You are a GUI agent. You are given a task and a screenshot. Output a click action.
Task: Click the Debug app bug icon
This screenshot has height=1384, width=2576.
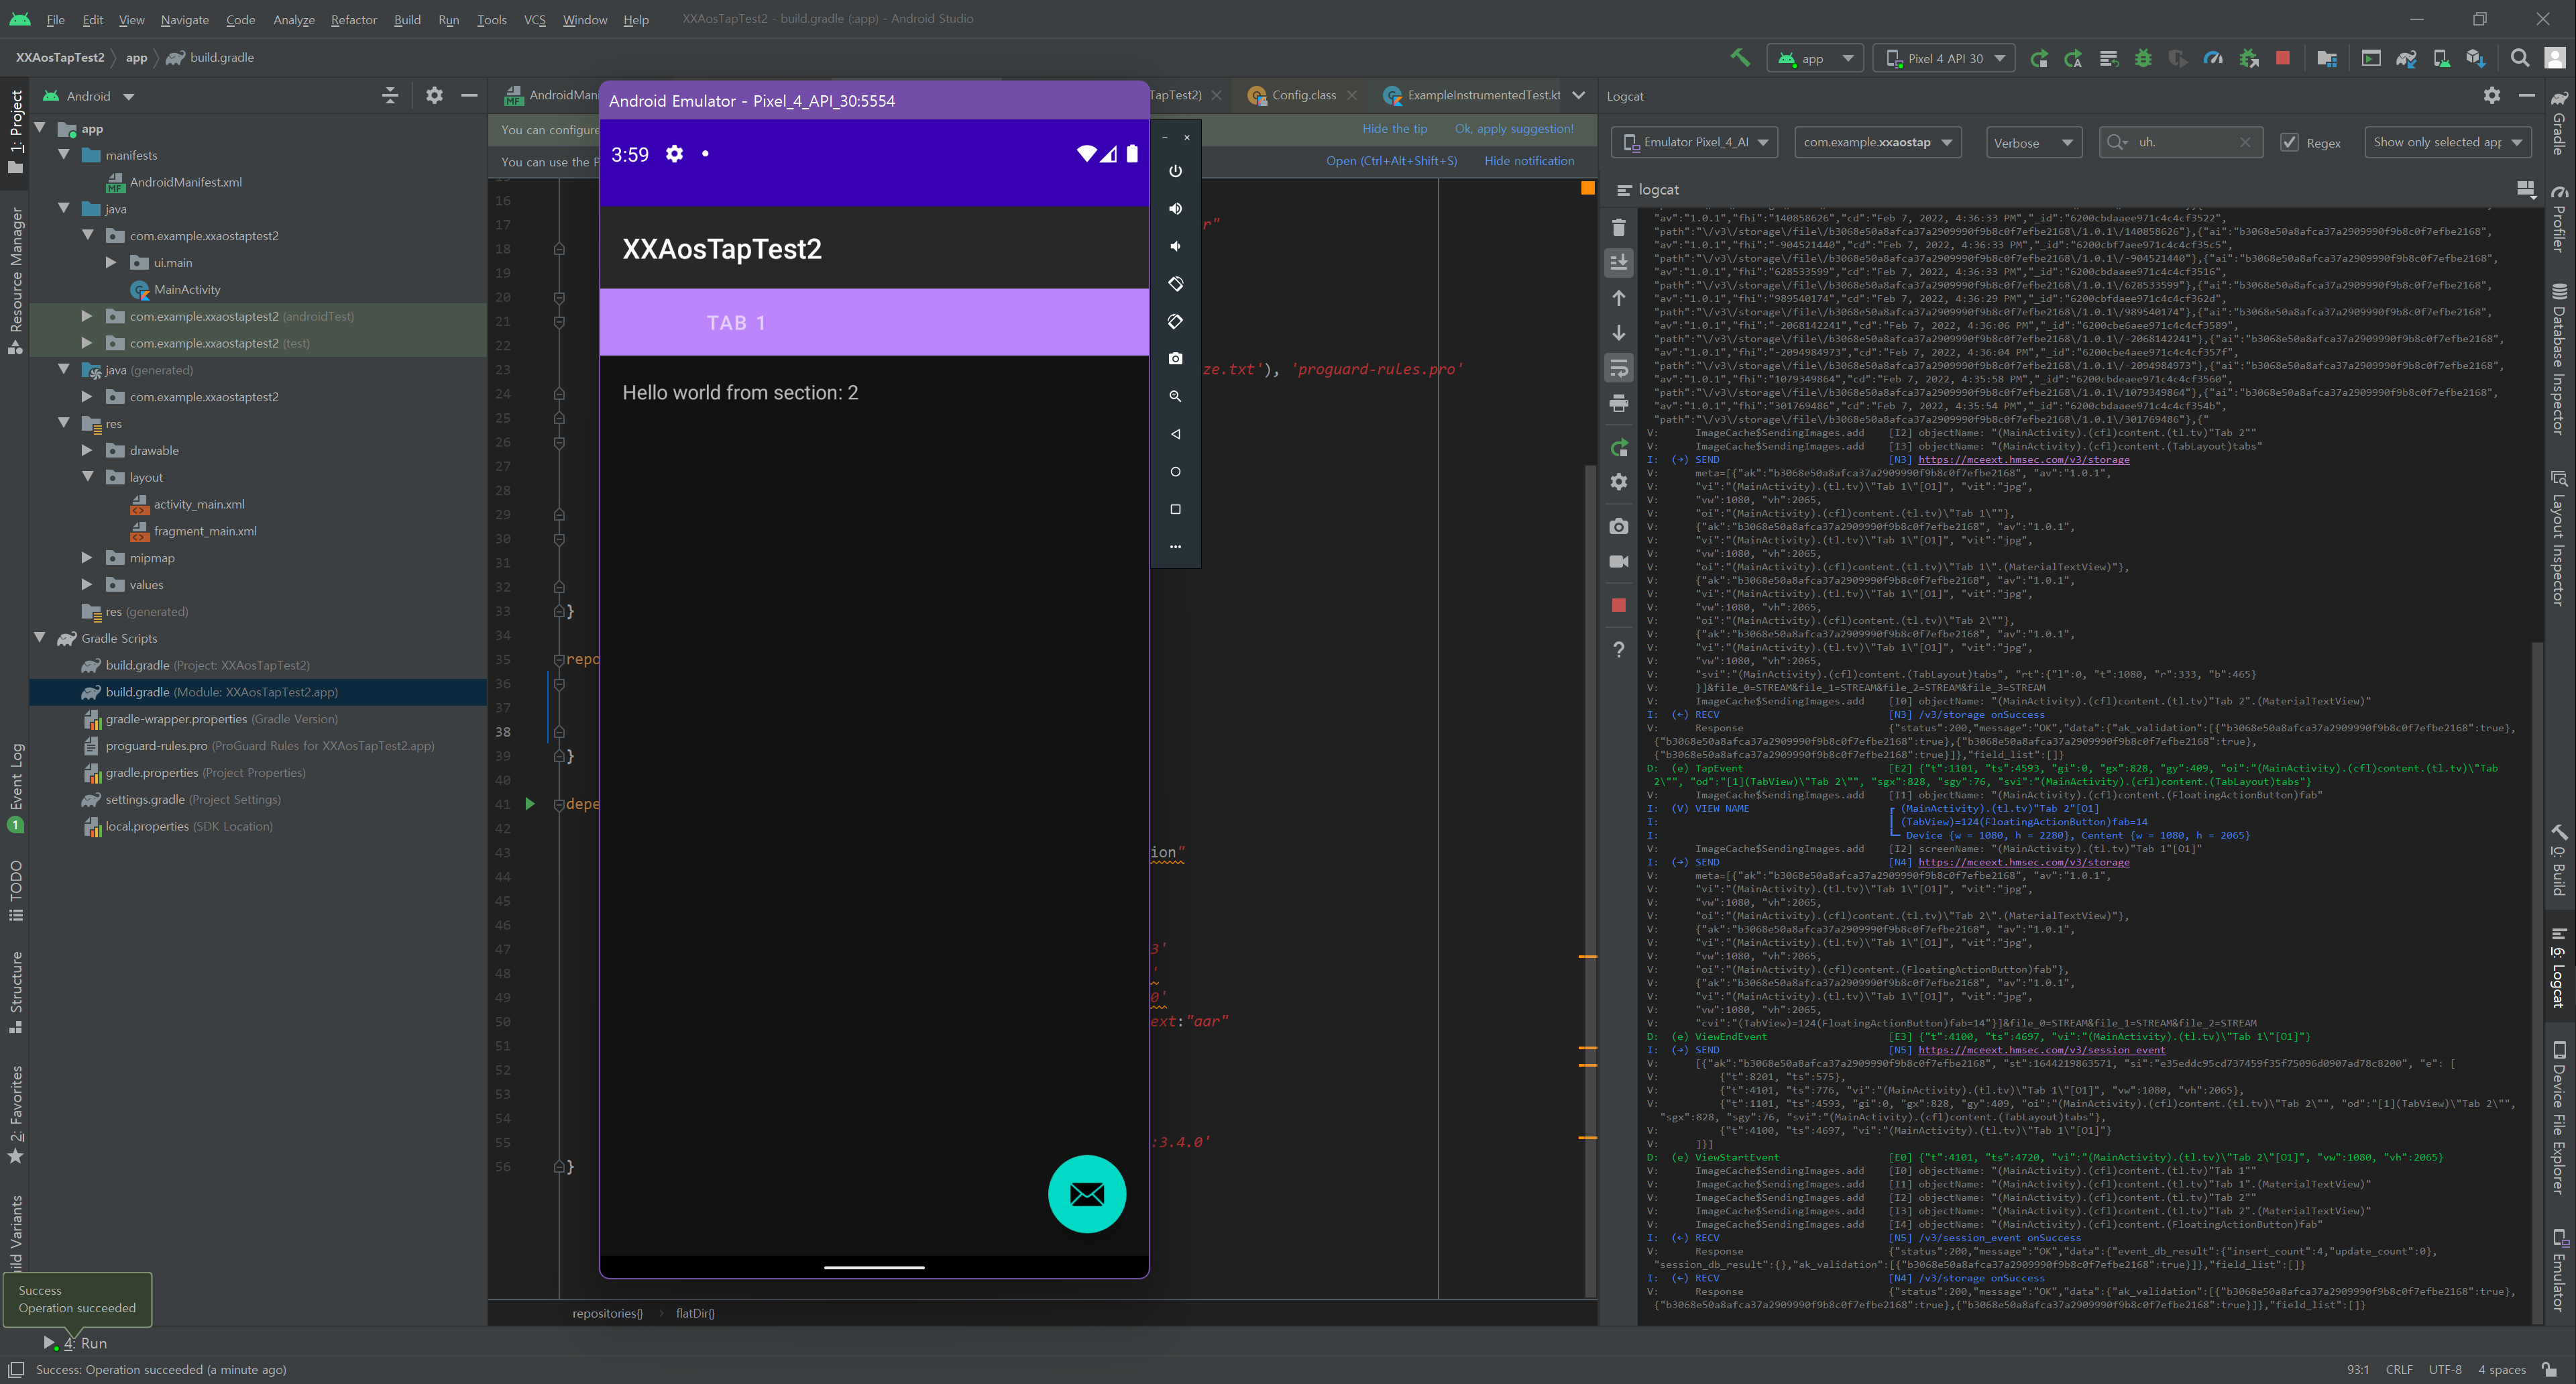(2143, 58)
